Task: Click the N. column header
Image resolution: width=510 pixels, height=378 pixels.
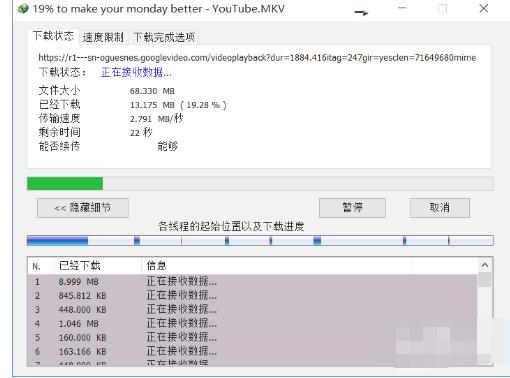Action: click(x=41, y=266)
